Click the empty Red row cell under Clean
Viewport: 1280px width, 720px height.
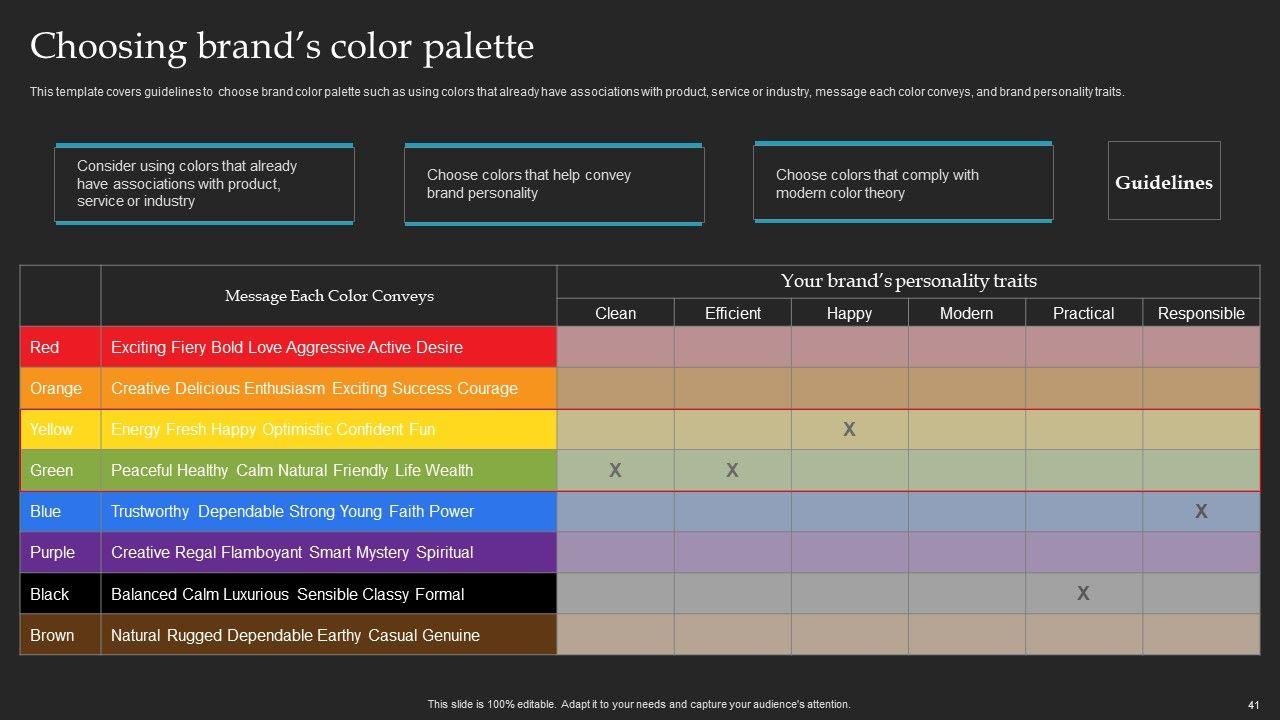615,347
